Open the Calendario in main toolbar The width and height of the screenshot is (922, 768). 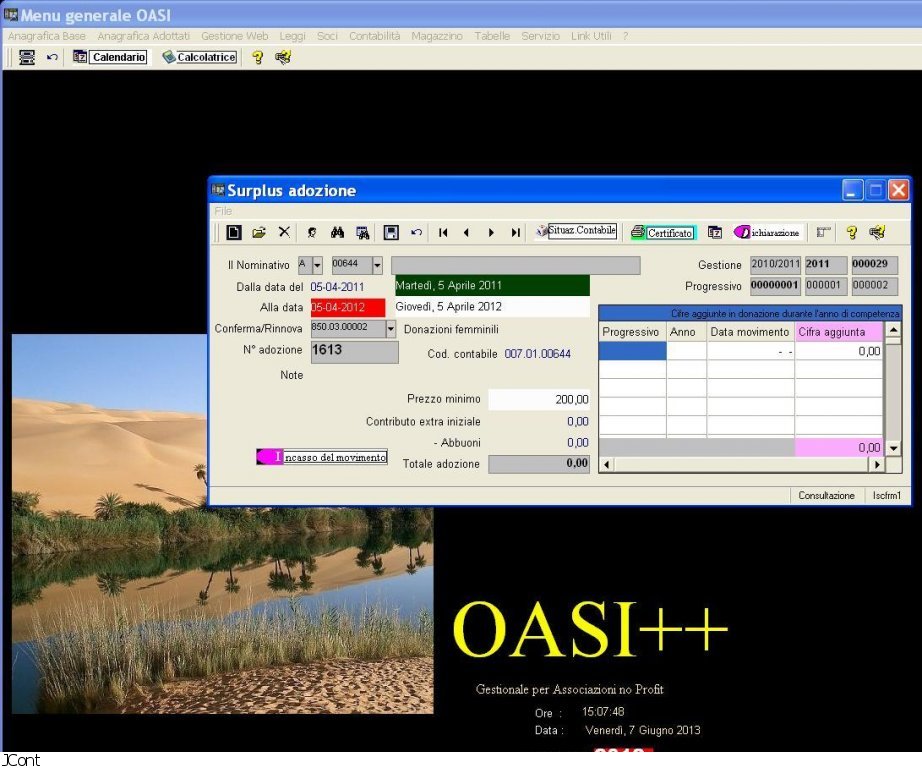coord(110,57)
